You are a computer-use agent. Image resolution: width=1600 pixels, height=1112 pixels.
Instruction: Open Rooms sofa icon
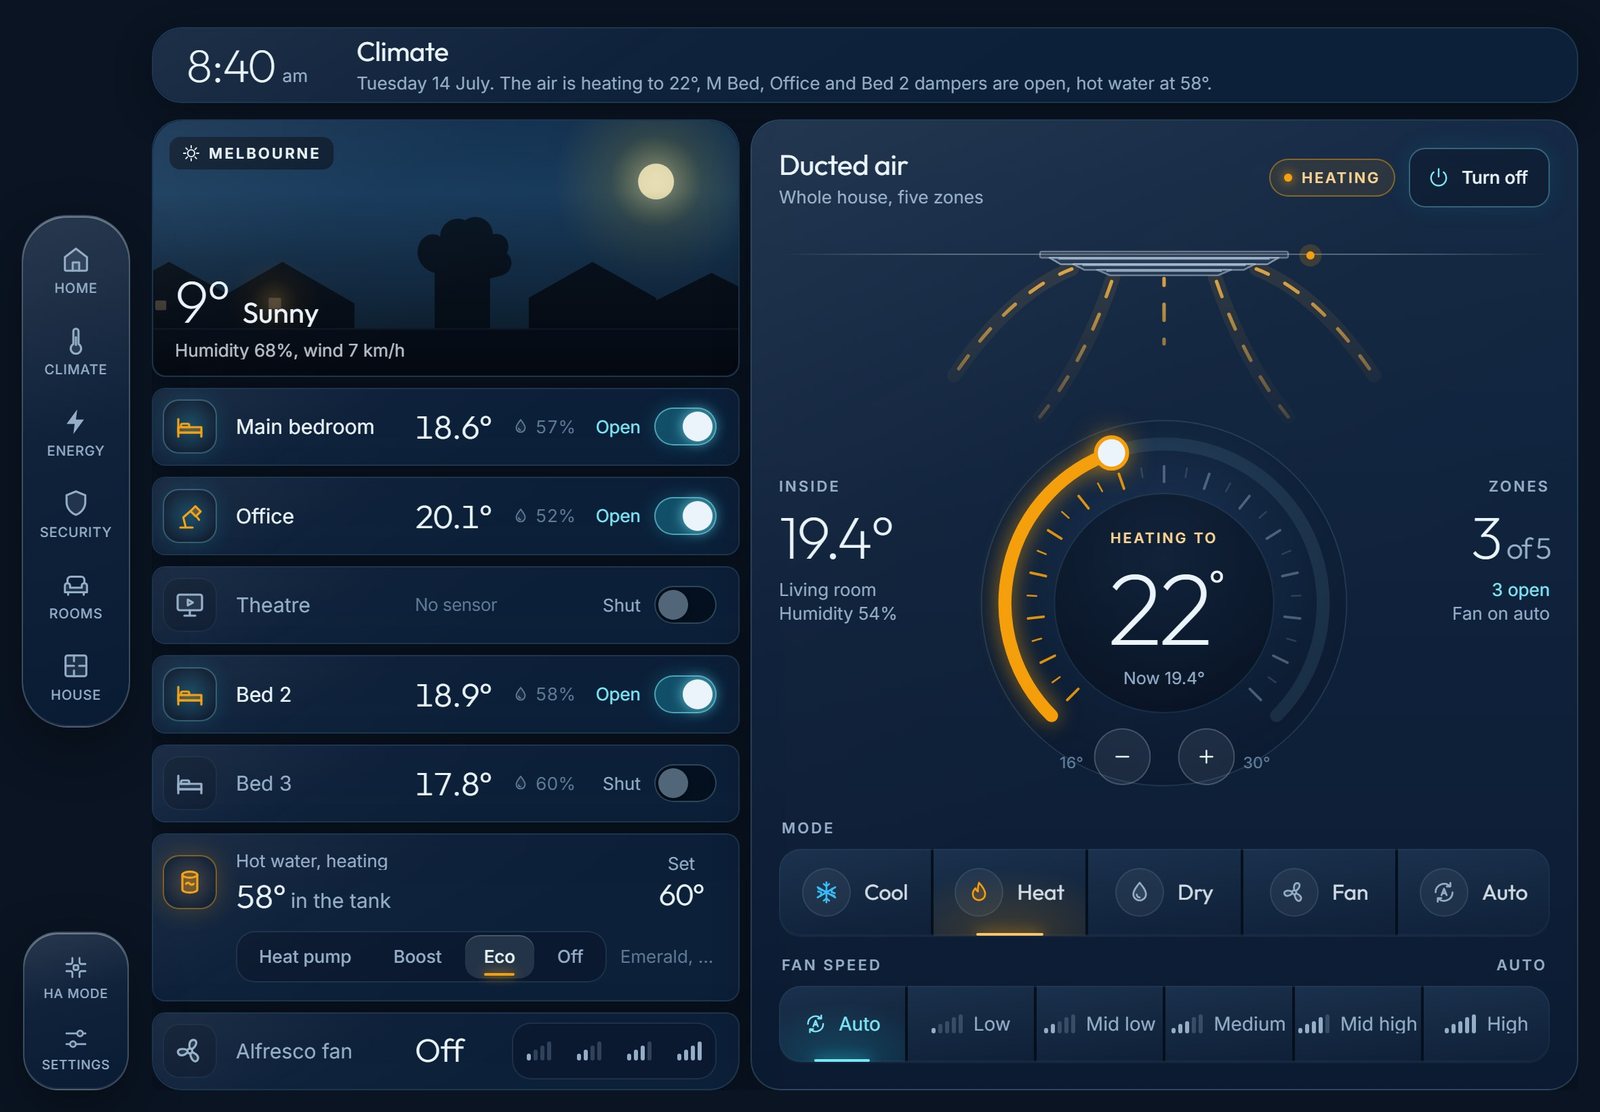click(76, 596)
